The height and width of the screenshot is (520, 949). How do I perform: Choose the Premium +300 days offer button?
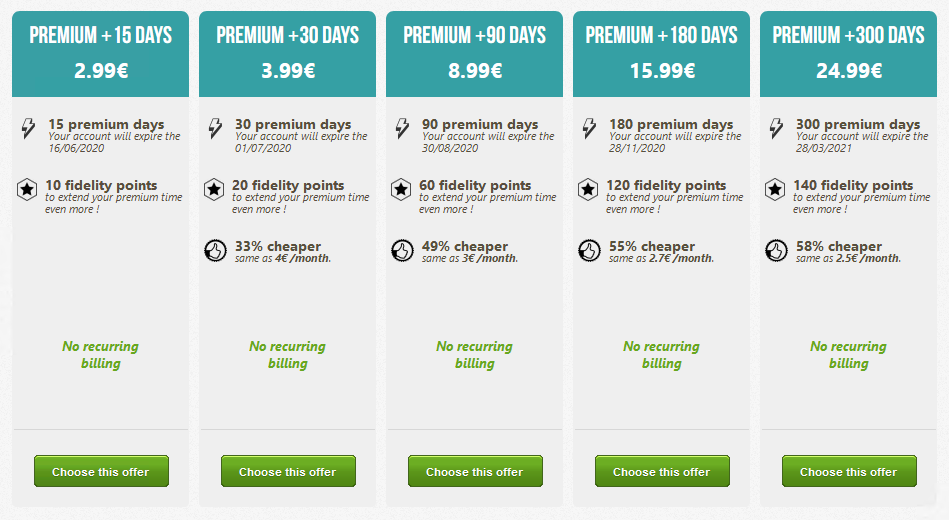point(849,471)
